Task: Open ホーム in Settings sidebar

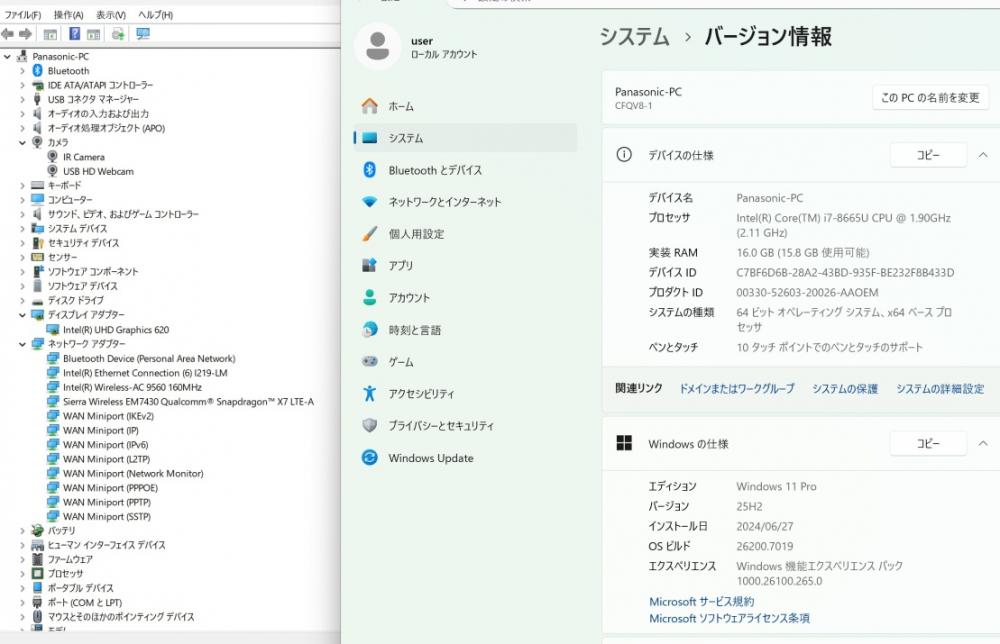Action: 466,106
